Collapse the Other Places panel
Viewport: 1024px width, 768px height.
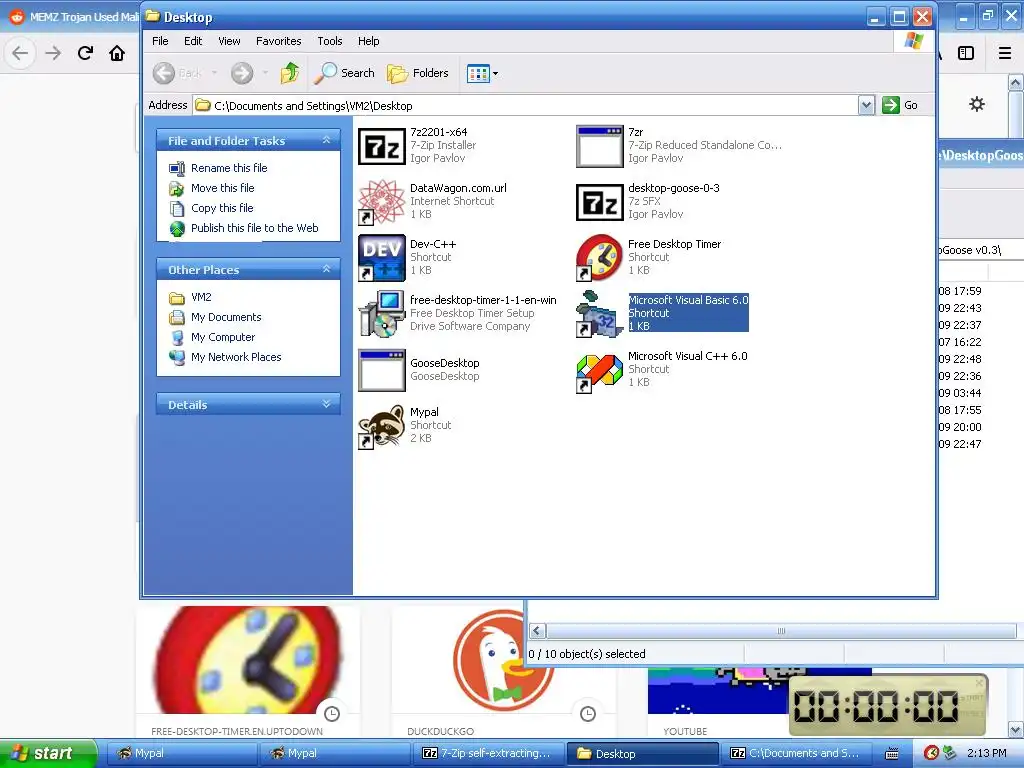click(327, 269)
